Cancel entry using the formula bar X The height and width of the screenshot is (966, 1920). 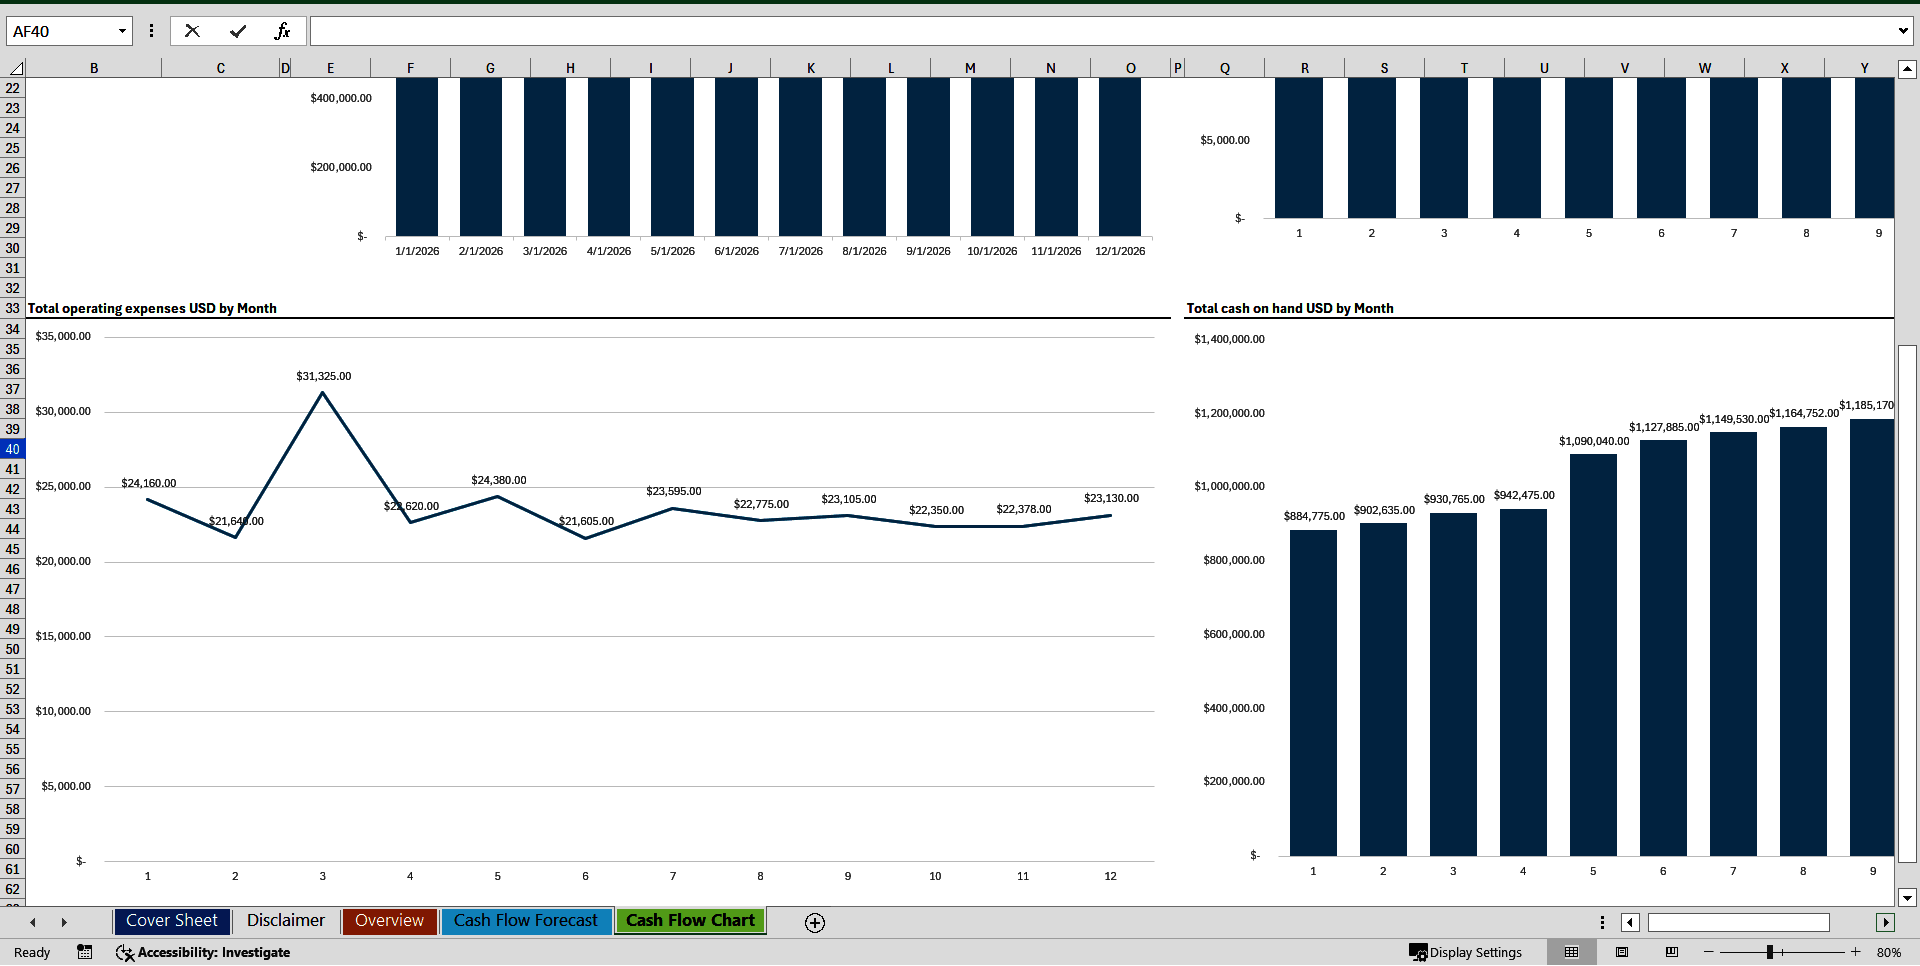click(x=192, y=30)
